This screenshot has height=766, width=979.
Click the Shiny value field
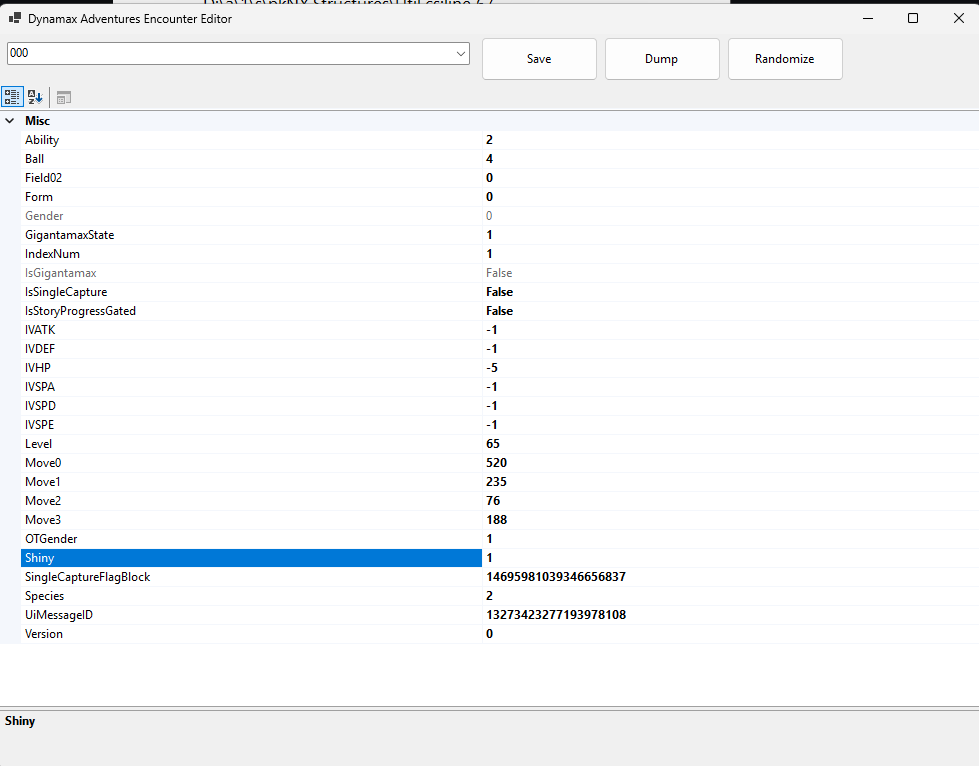[x=700, y=557]
